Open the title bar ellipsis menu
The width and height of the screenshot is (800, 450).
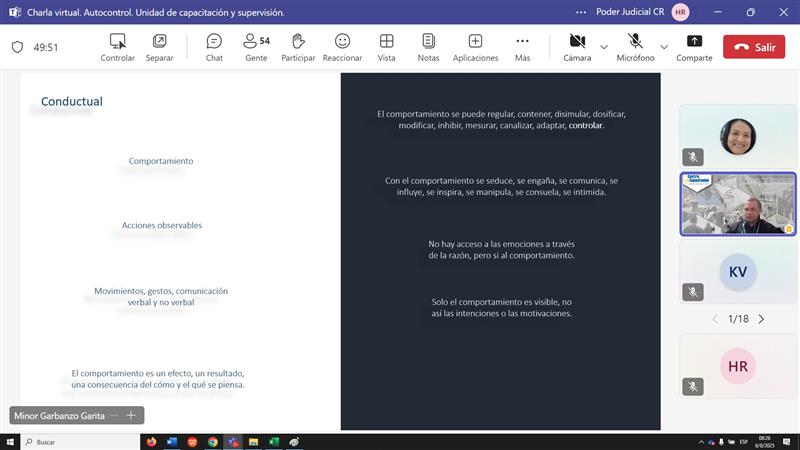click(581, 12)
